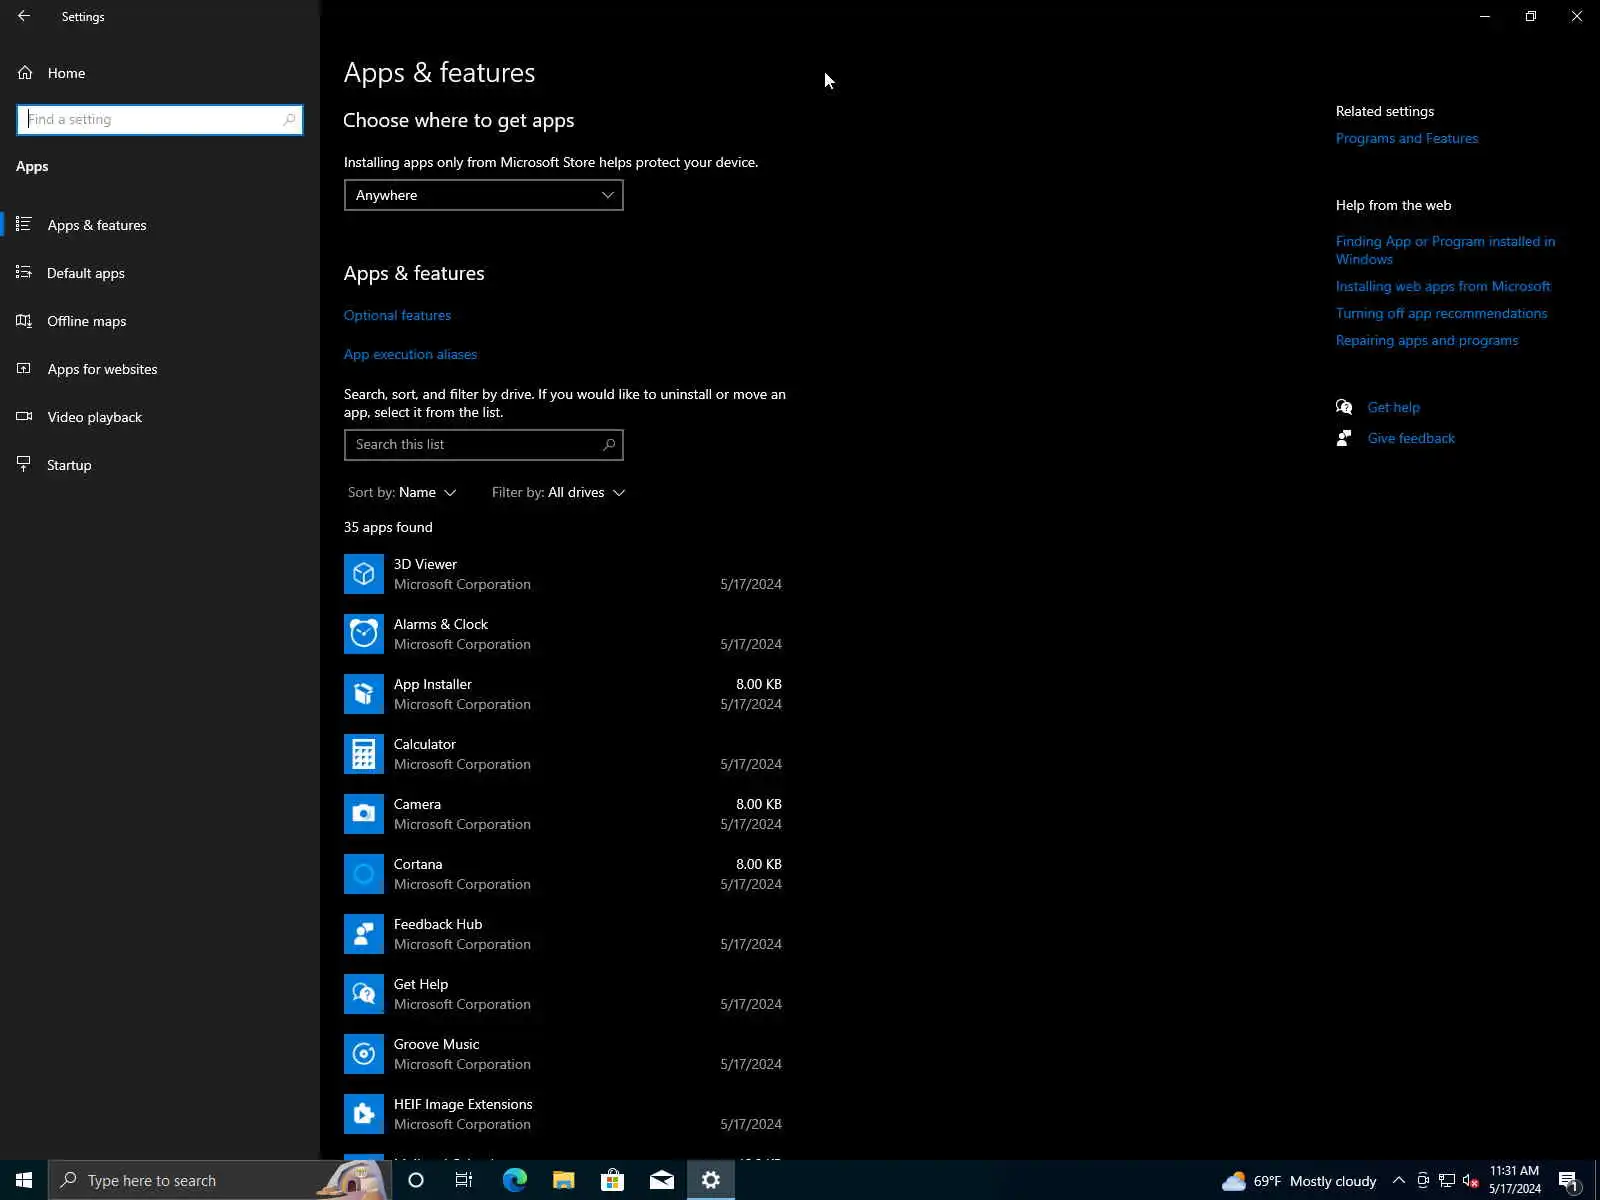Focus the Find a setting search box
Screen dimensions: 1600x1200
[x=160, y=119]
